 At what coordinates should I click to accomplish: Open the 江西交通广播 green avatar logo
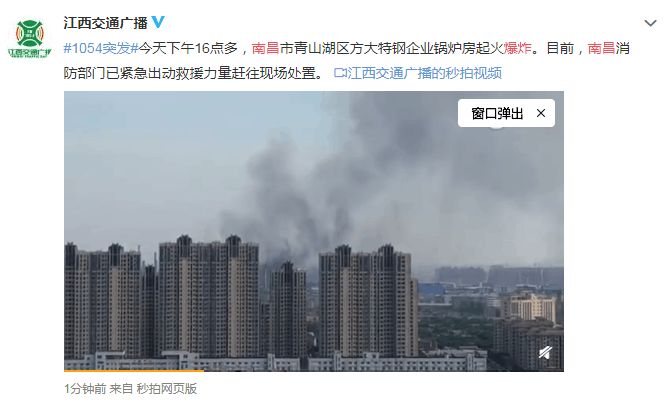tap(30, 39)
